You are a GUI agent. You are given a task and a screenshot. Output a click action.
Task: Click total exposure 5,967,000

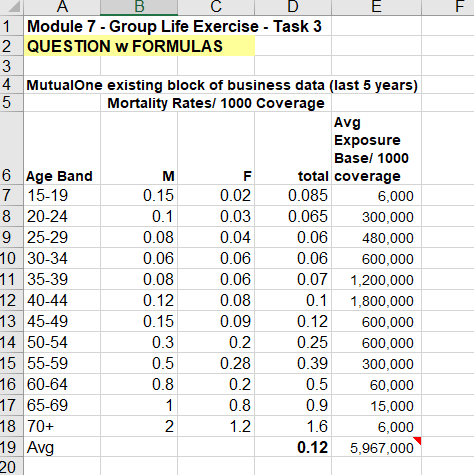click(x=376, y=447)
